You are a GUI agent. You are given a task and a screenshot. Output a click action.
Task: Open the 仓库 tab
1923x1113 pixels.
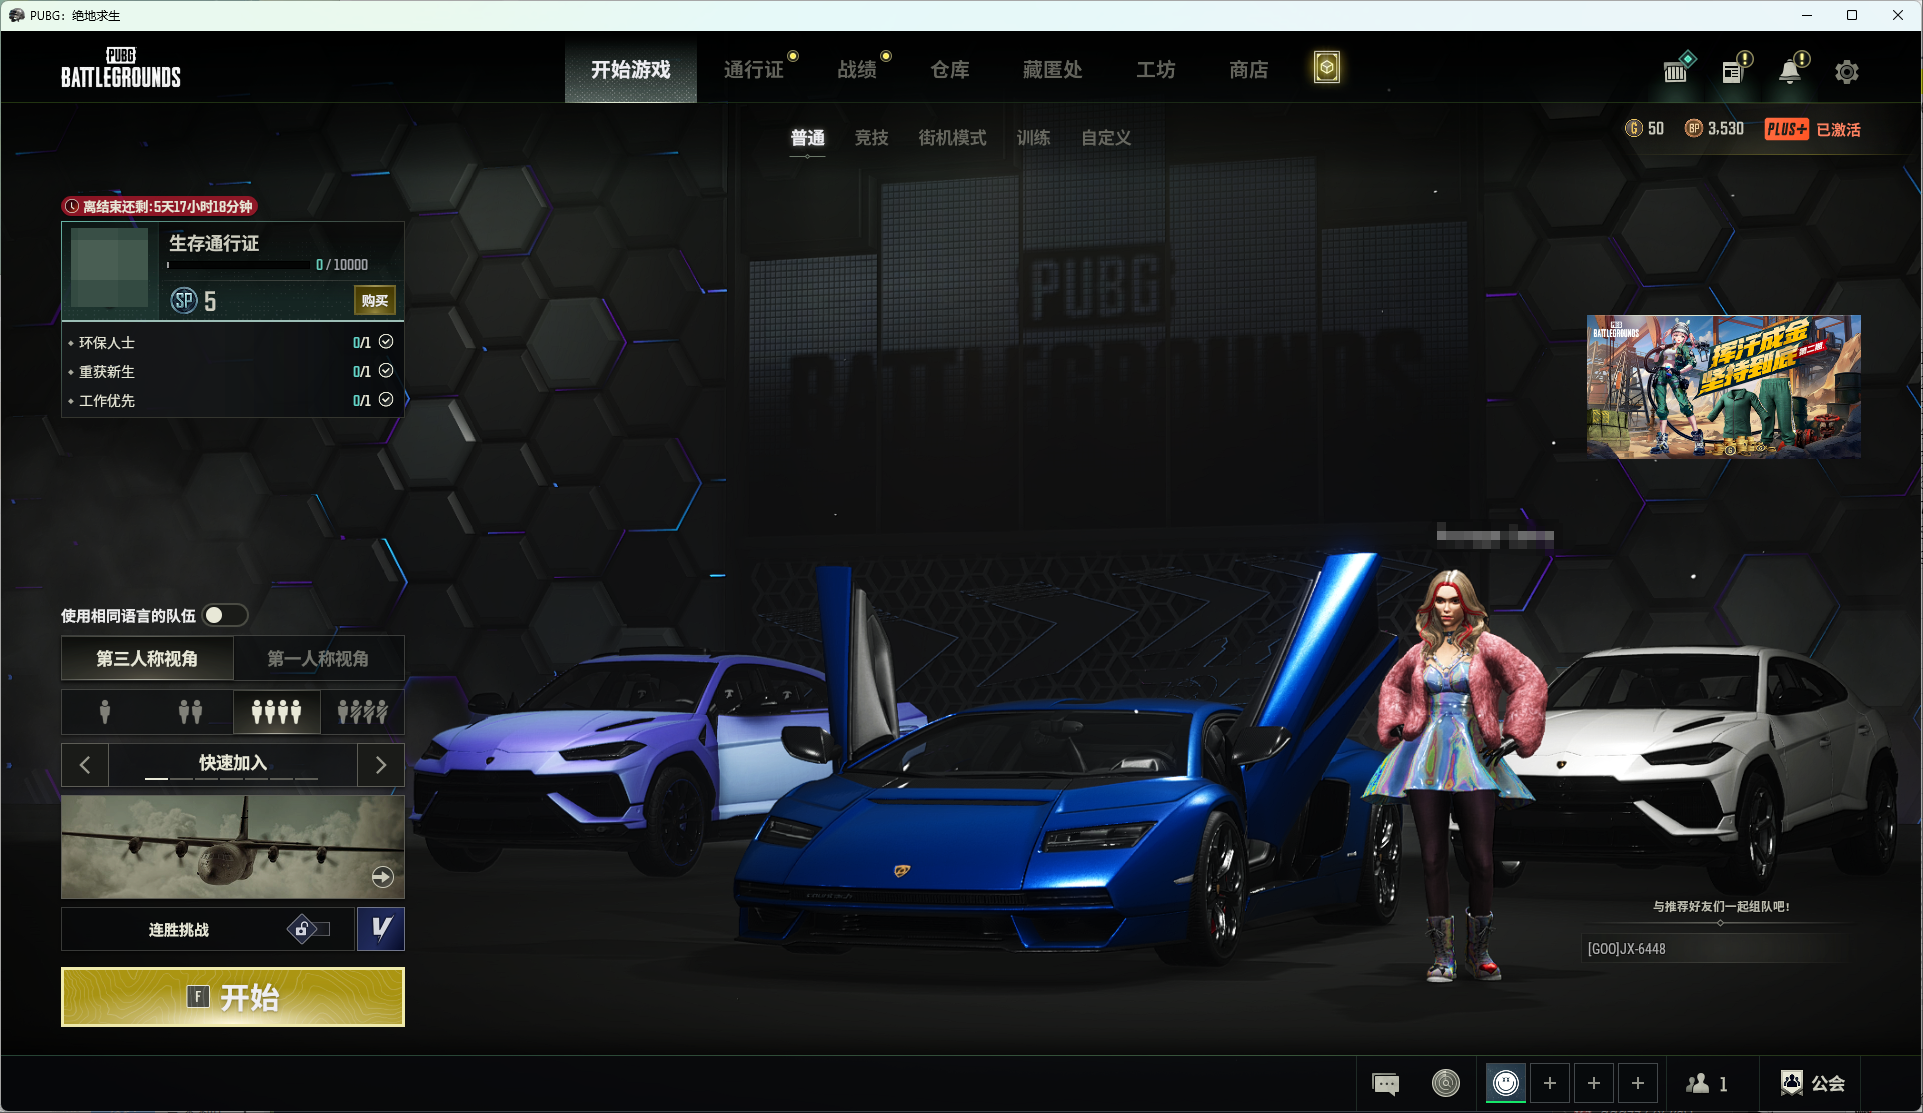950,70
